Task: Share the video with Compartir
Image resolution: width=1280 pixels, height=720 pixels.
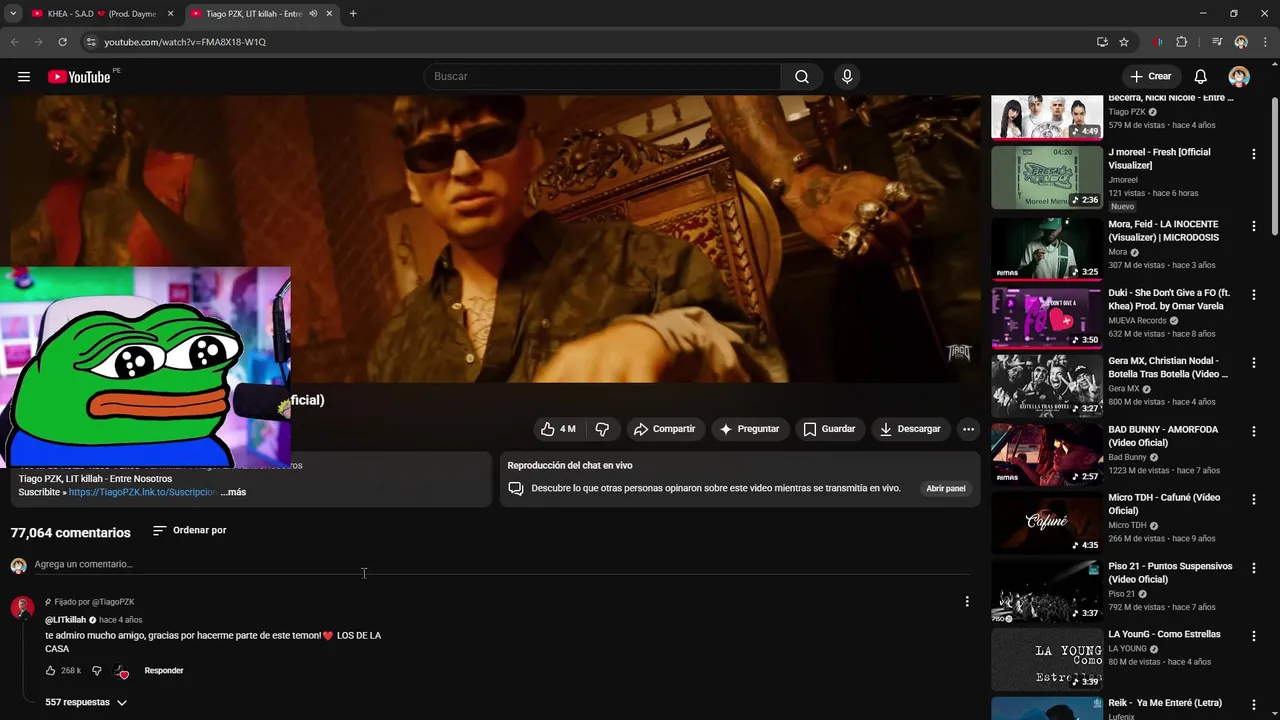Action: (x=665, y=429)
